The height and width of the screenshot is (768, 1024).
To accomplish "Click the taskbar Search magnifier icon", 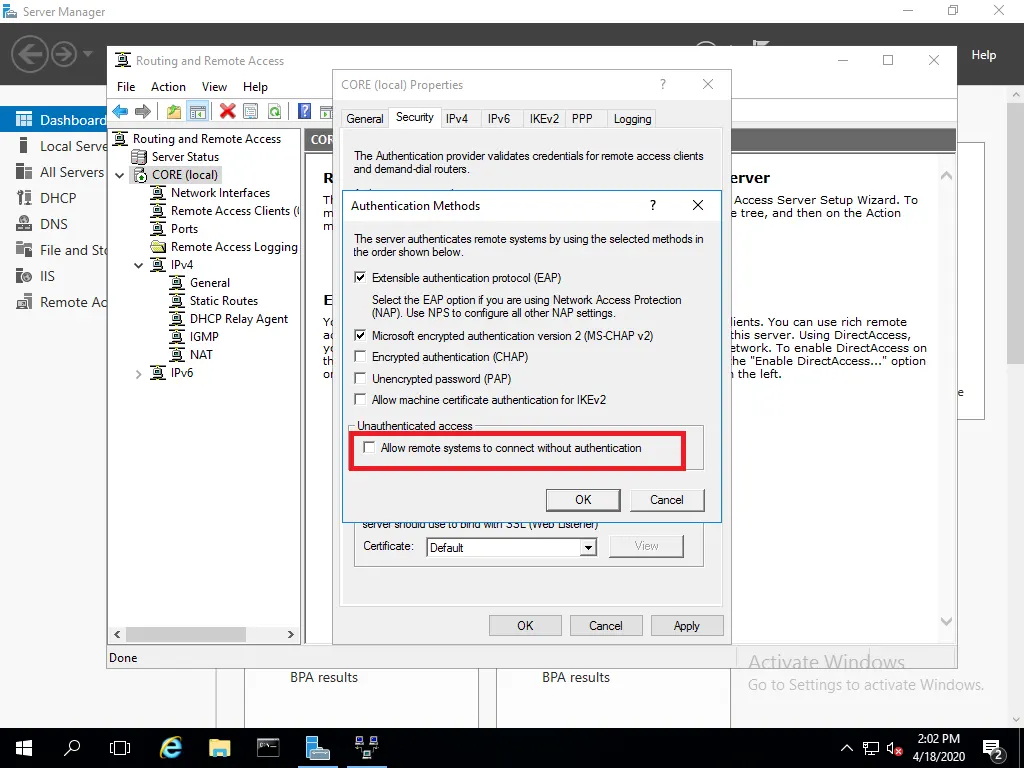I will tap(72, 747).
